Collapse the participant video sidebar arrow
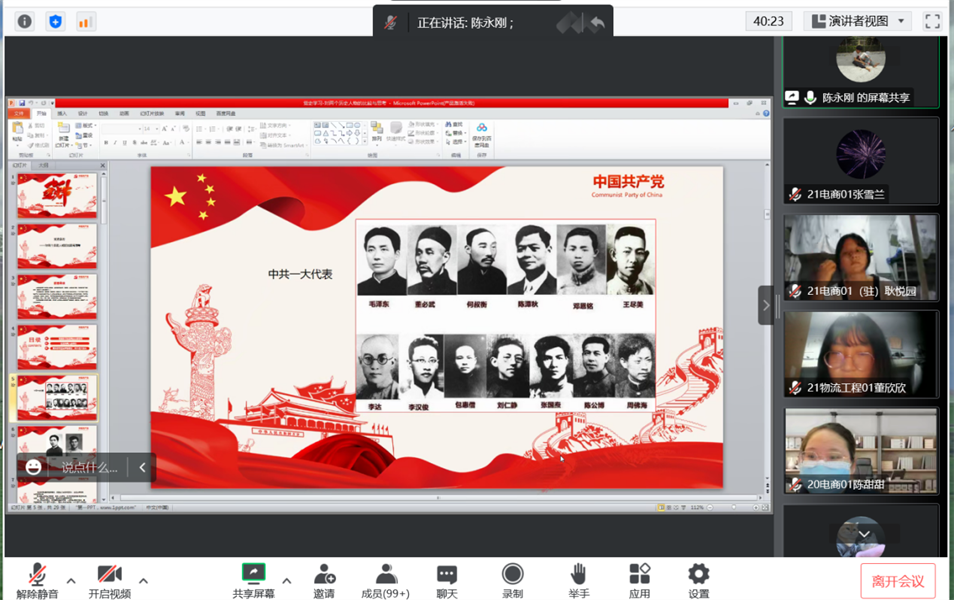Viewport: 954px width, 600px height. tap(766, 305)
